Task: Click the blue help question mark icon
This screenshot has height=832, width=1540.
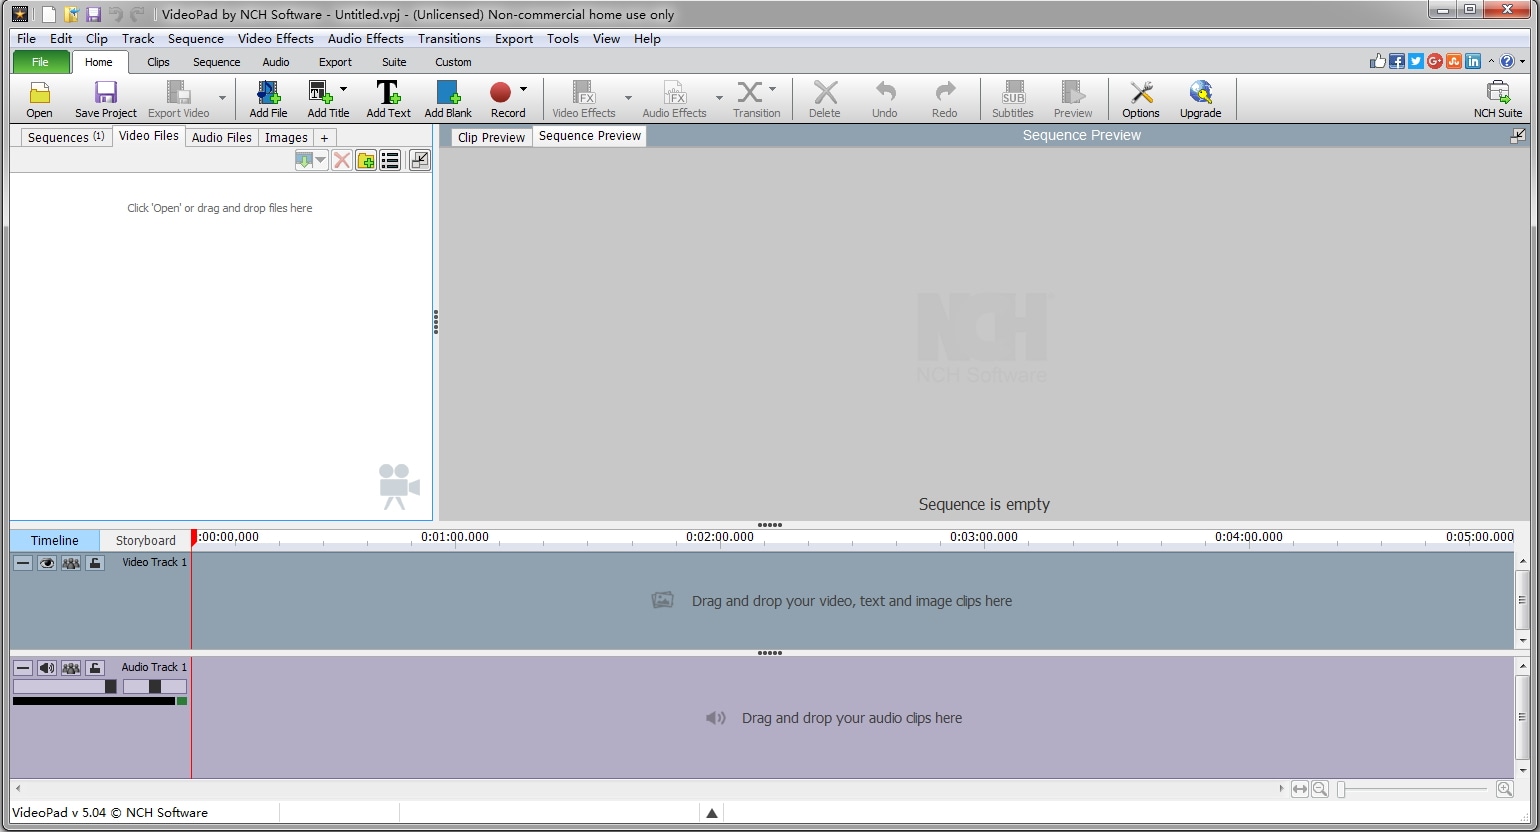Action: 1507,61
